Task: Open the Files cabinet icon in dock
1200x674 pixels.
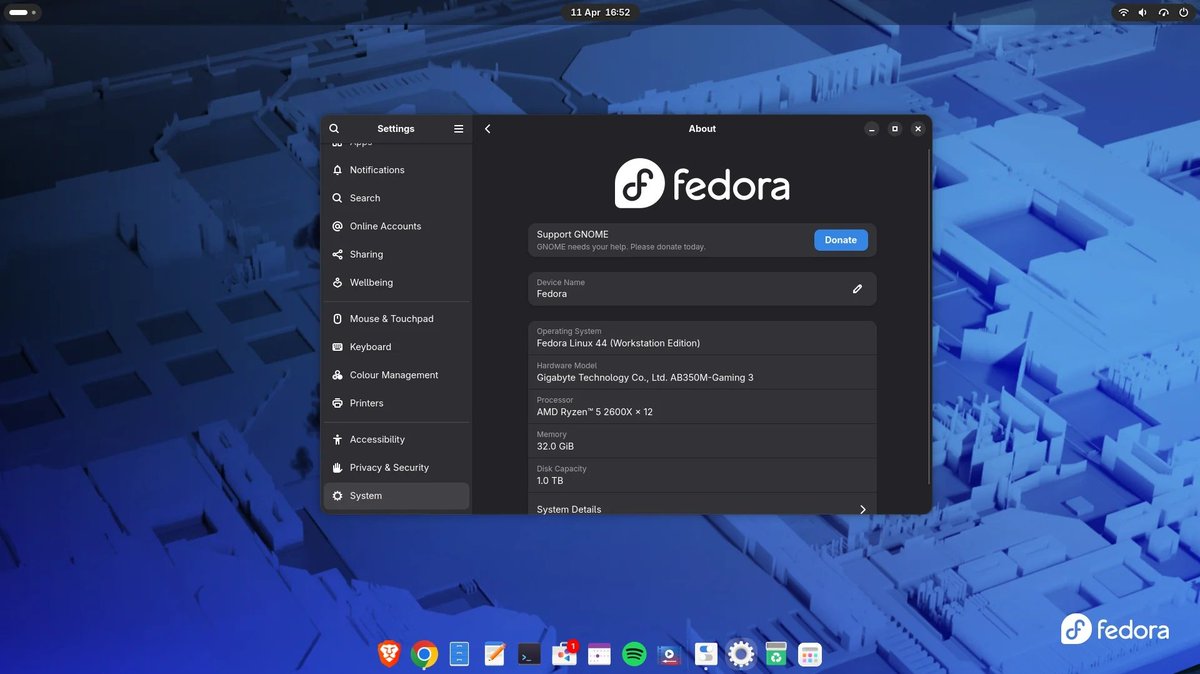Action: 459,654
